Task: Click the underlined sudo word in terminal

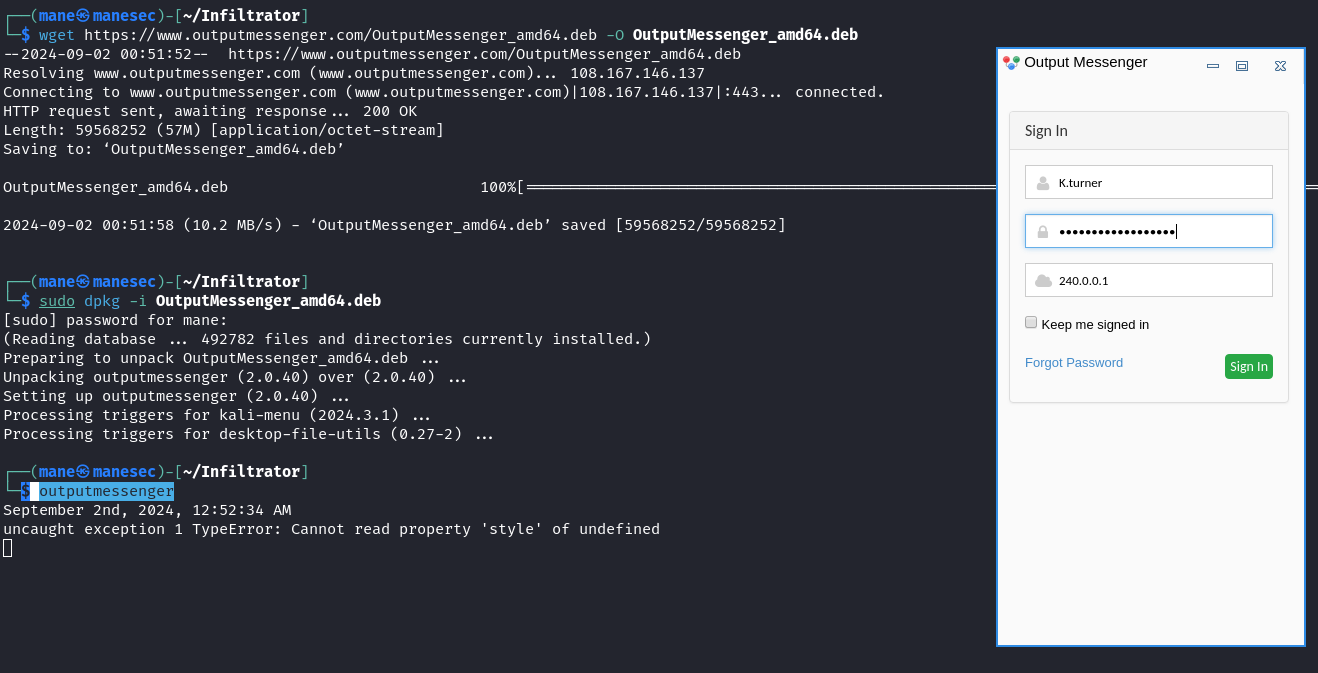Action: click(x=57, y=301)
